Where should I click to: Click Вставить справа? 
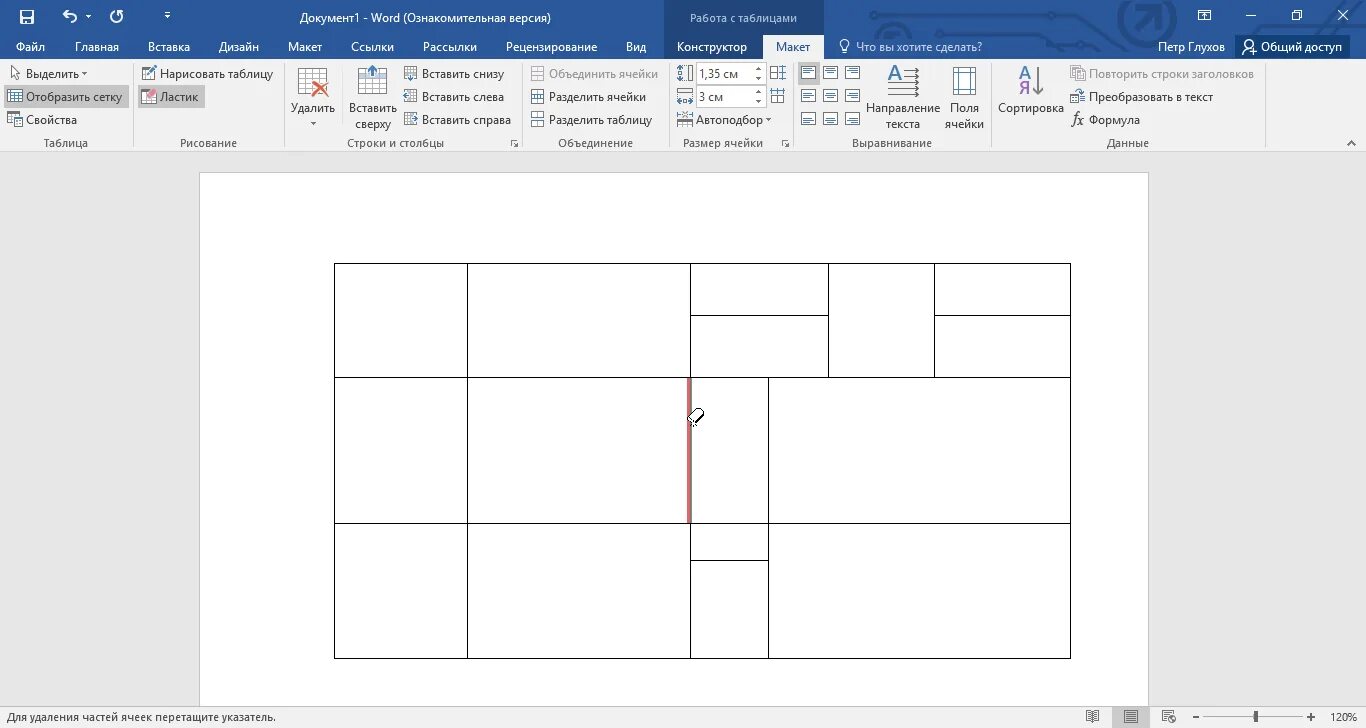(x=458, y=120)
